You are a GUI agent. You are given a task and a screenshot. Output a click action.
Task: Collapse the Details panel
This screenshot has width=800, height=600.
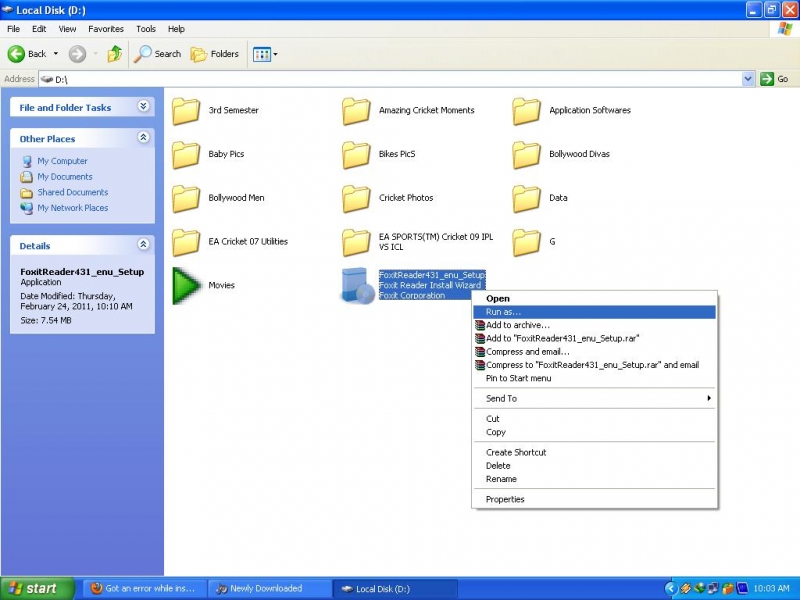pyautogui.click(x=143, y=245)
